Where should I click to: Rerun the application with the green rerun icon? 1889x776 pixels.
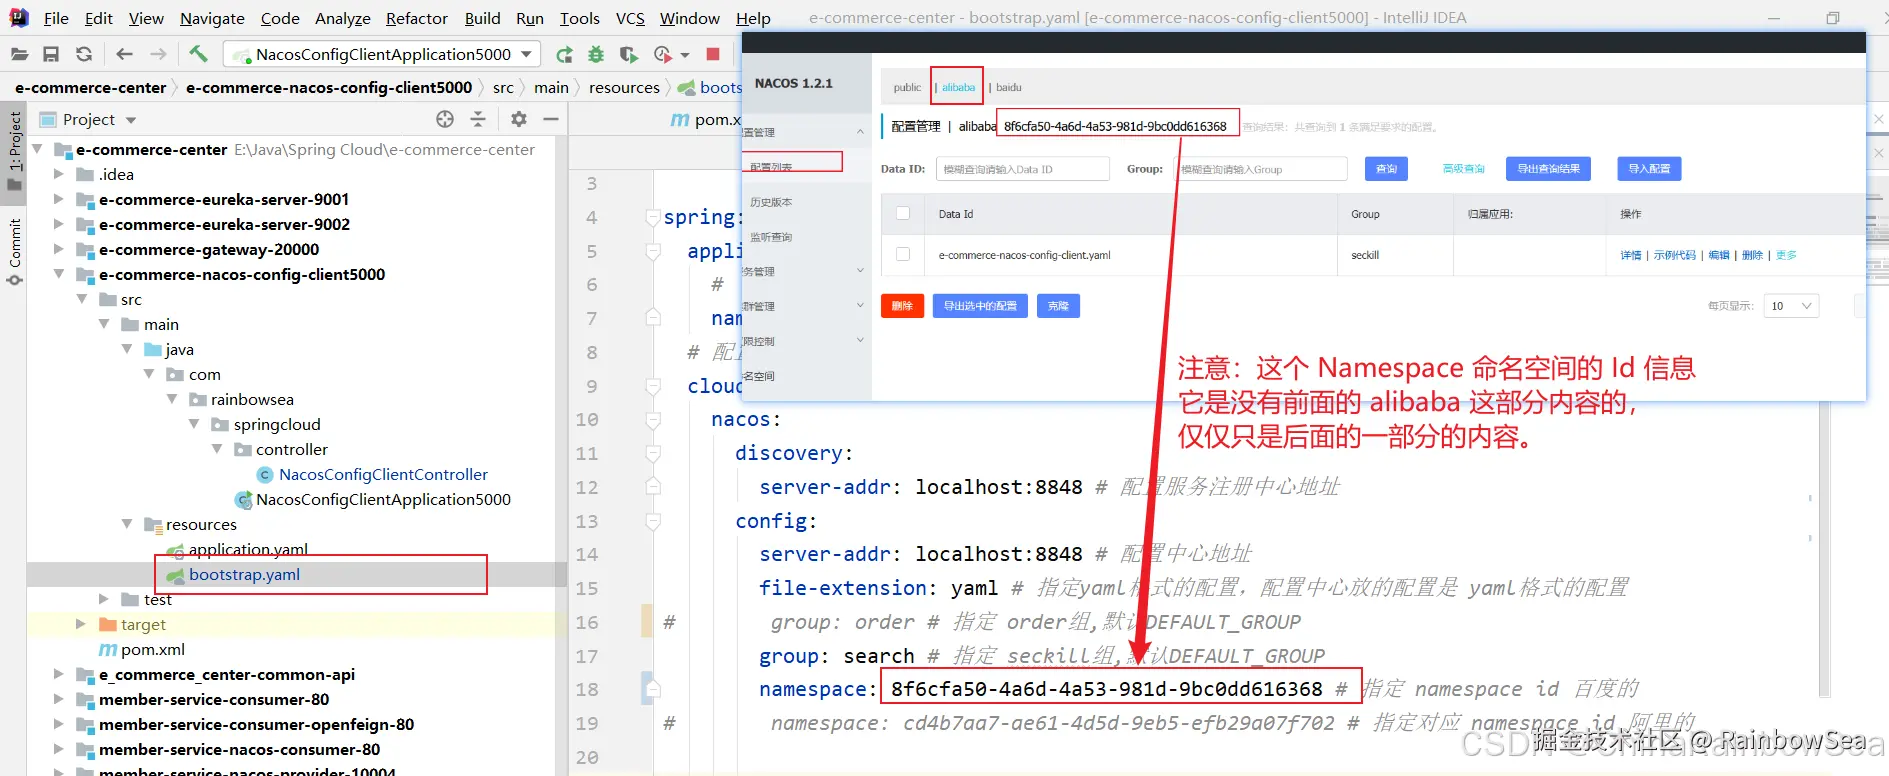point(565,54)
